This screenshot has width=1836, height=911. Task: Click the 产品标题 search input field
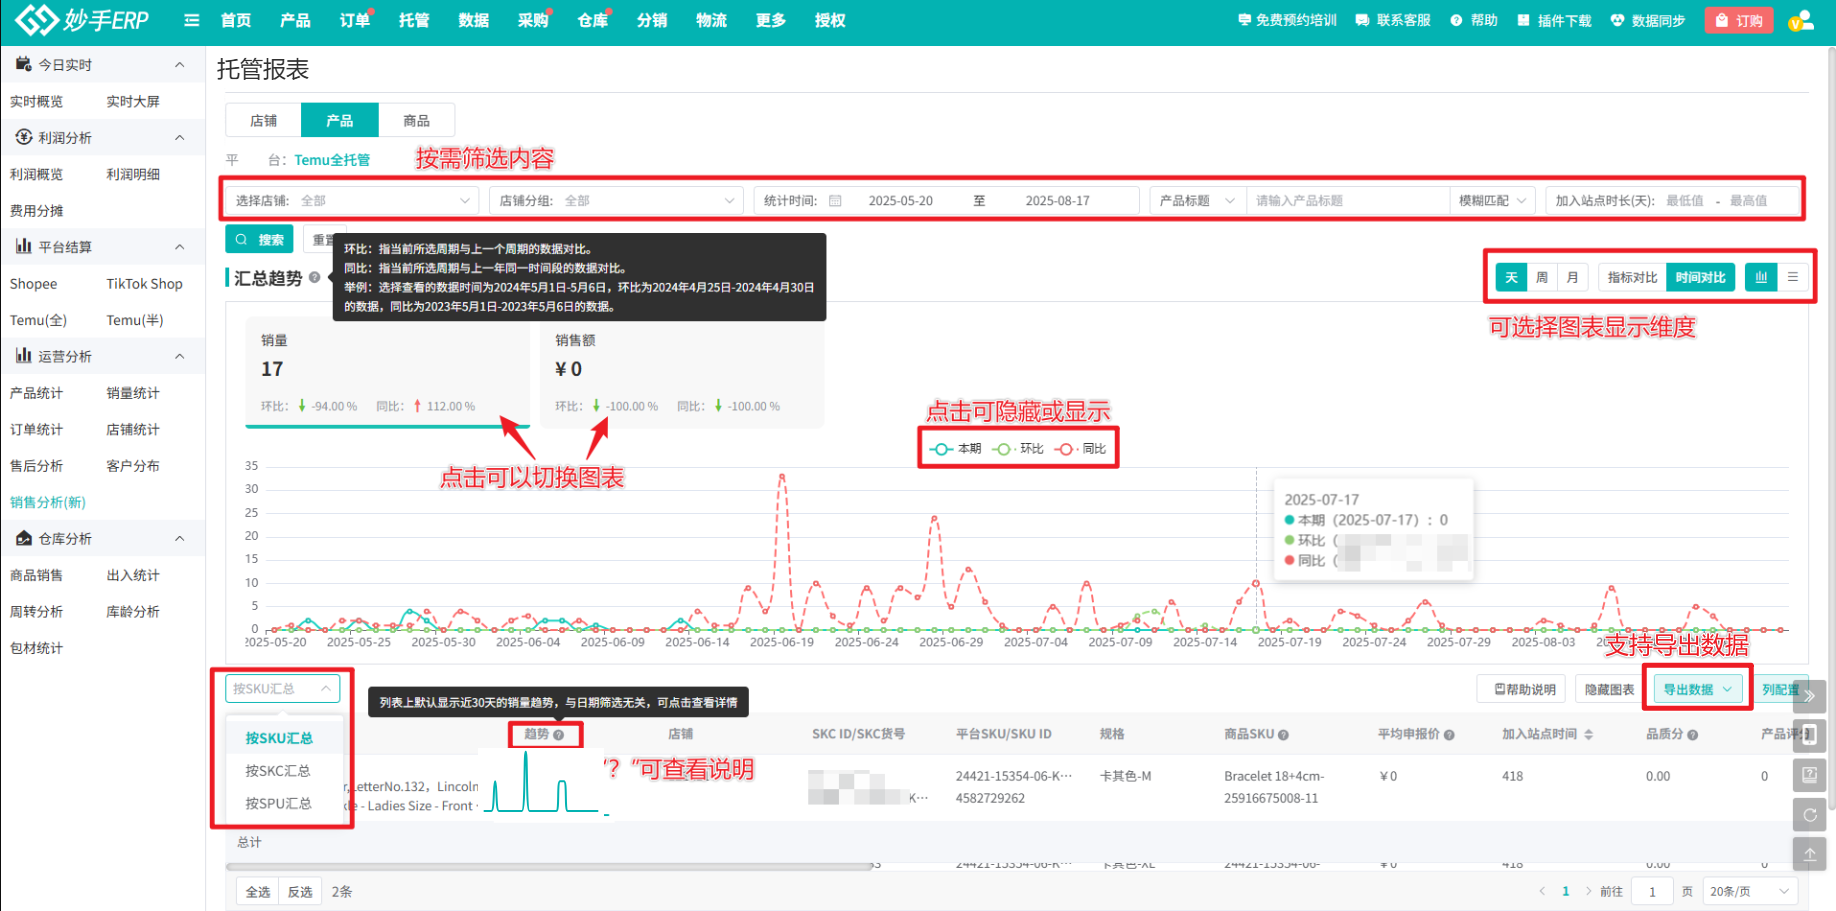pos(1345,201)
